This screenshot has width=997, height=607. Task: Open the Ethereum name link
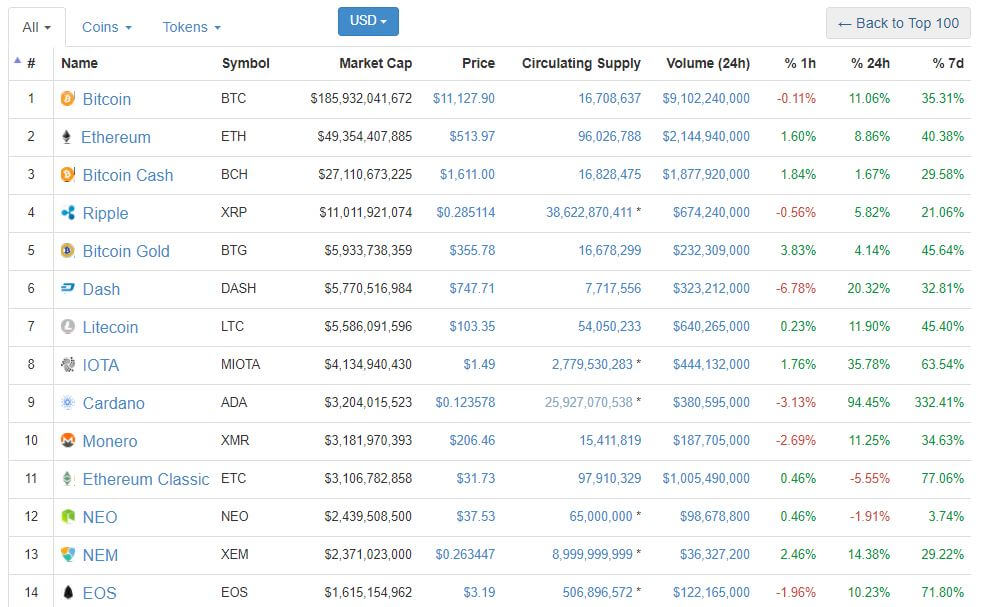(x=116, y=137)
